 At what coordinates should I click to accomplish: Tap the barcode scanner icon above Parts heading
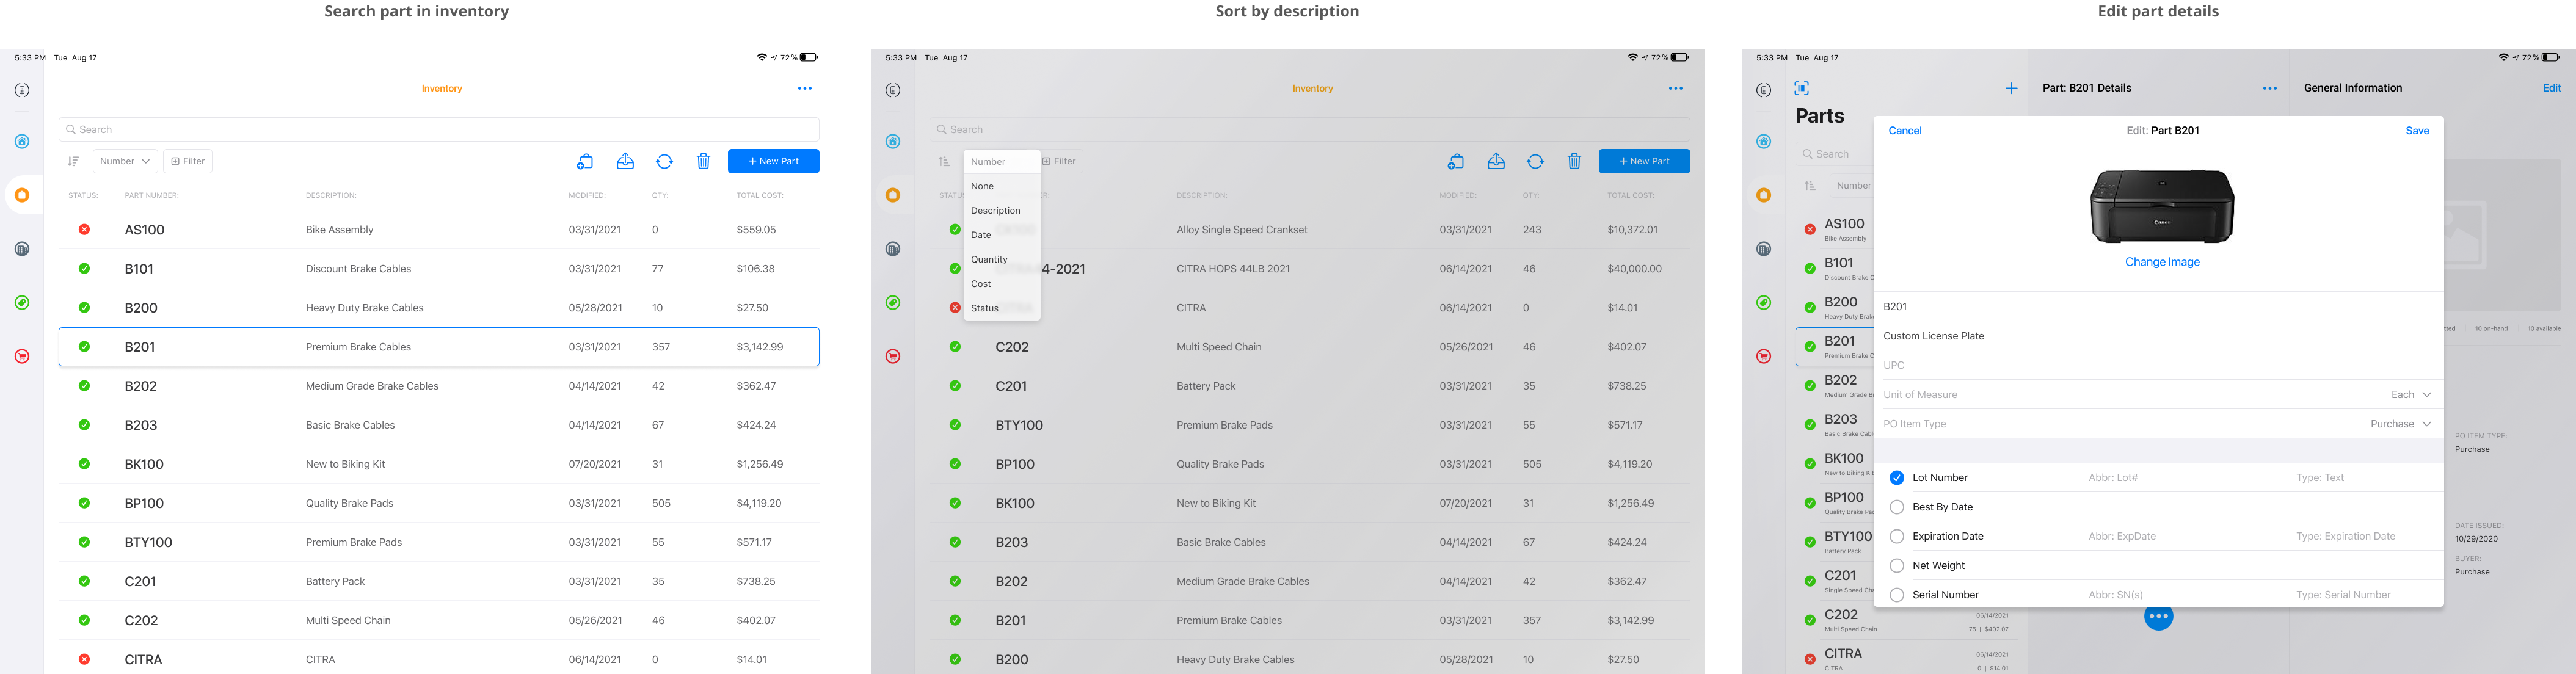coord(1801,88)
